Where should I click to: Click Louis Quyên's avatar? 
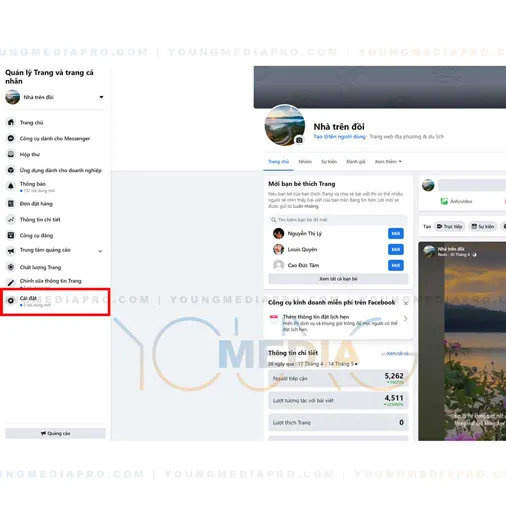(278, 249)
